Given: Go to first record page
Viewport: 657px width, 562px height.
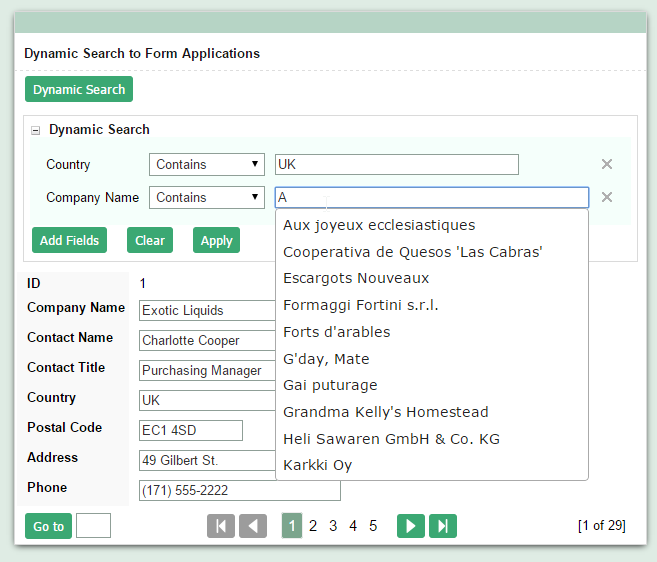Looking at the screenshot, I should click(221, 526).
